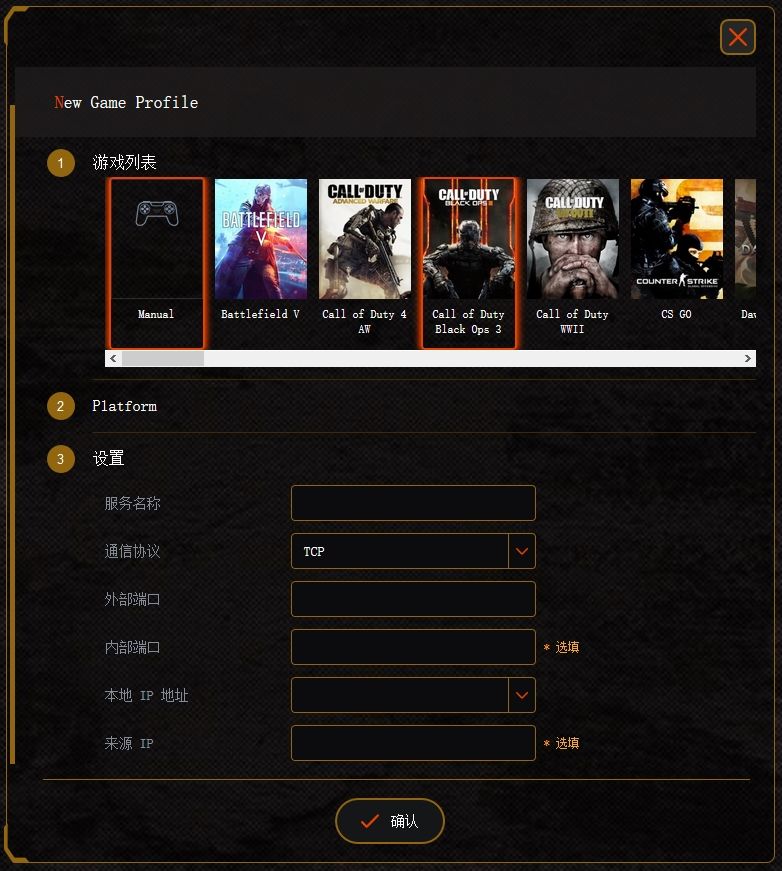Close the New Game Profile dialog
Screen dimensions: 782x871
click(738, 37)
